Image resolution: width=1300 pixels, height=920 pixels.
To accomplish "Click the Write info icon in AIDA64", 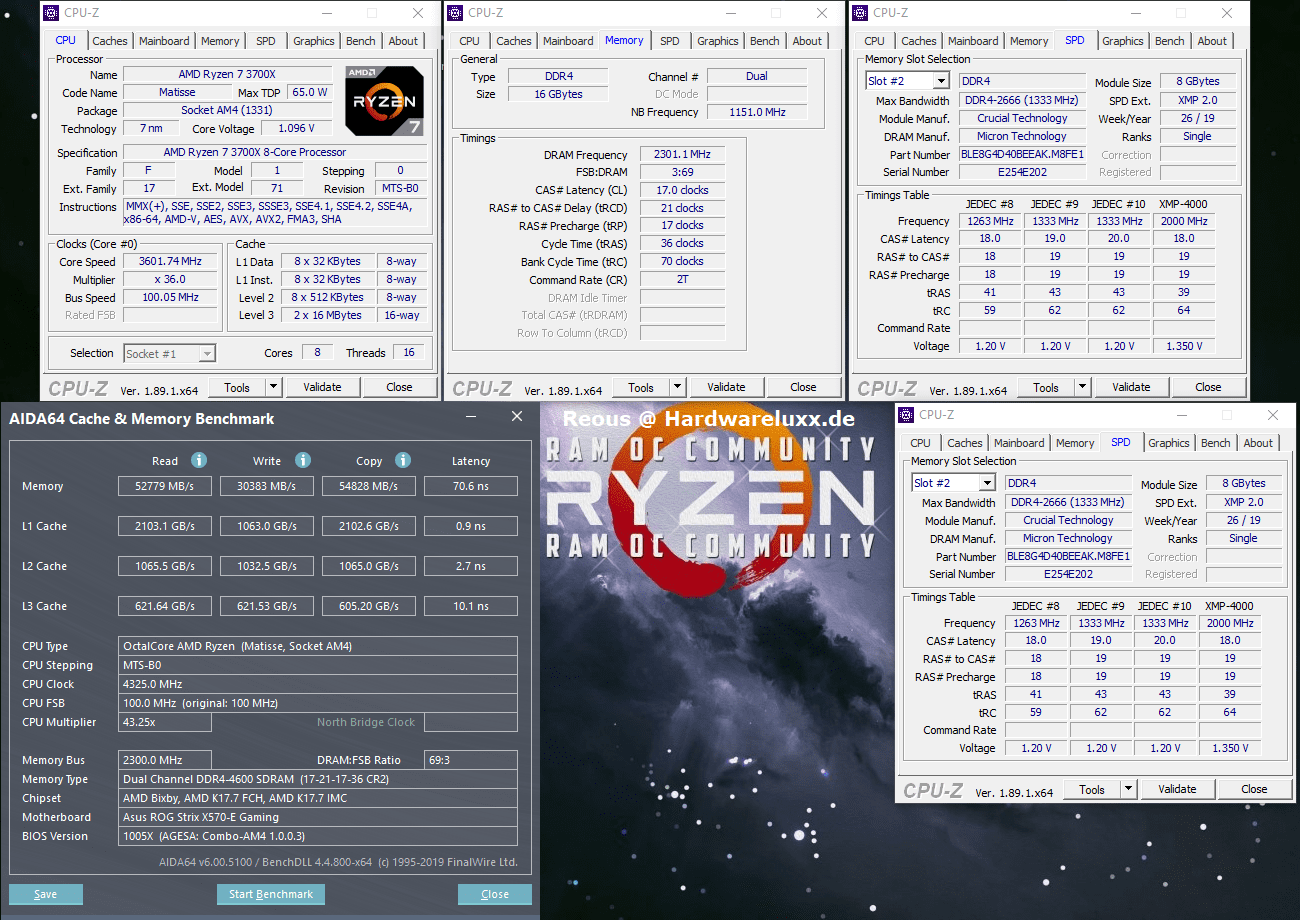I will coord(303,460).
